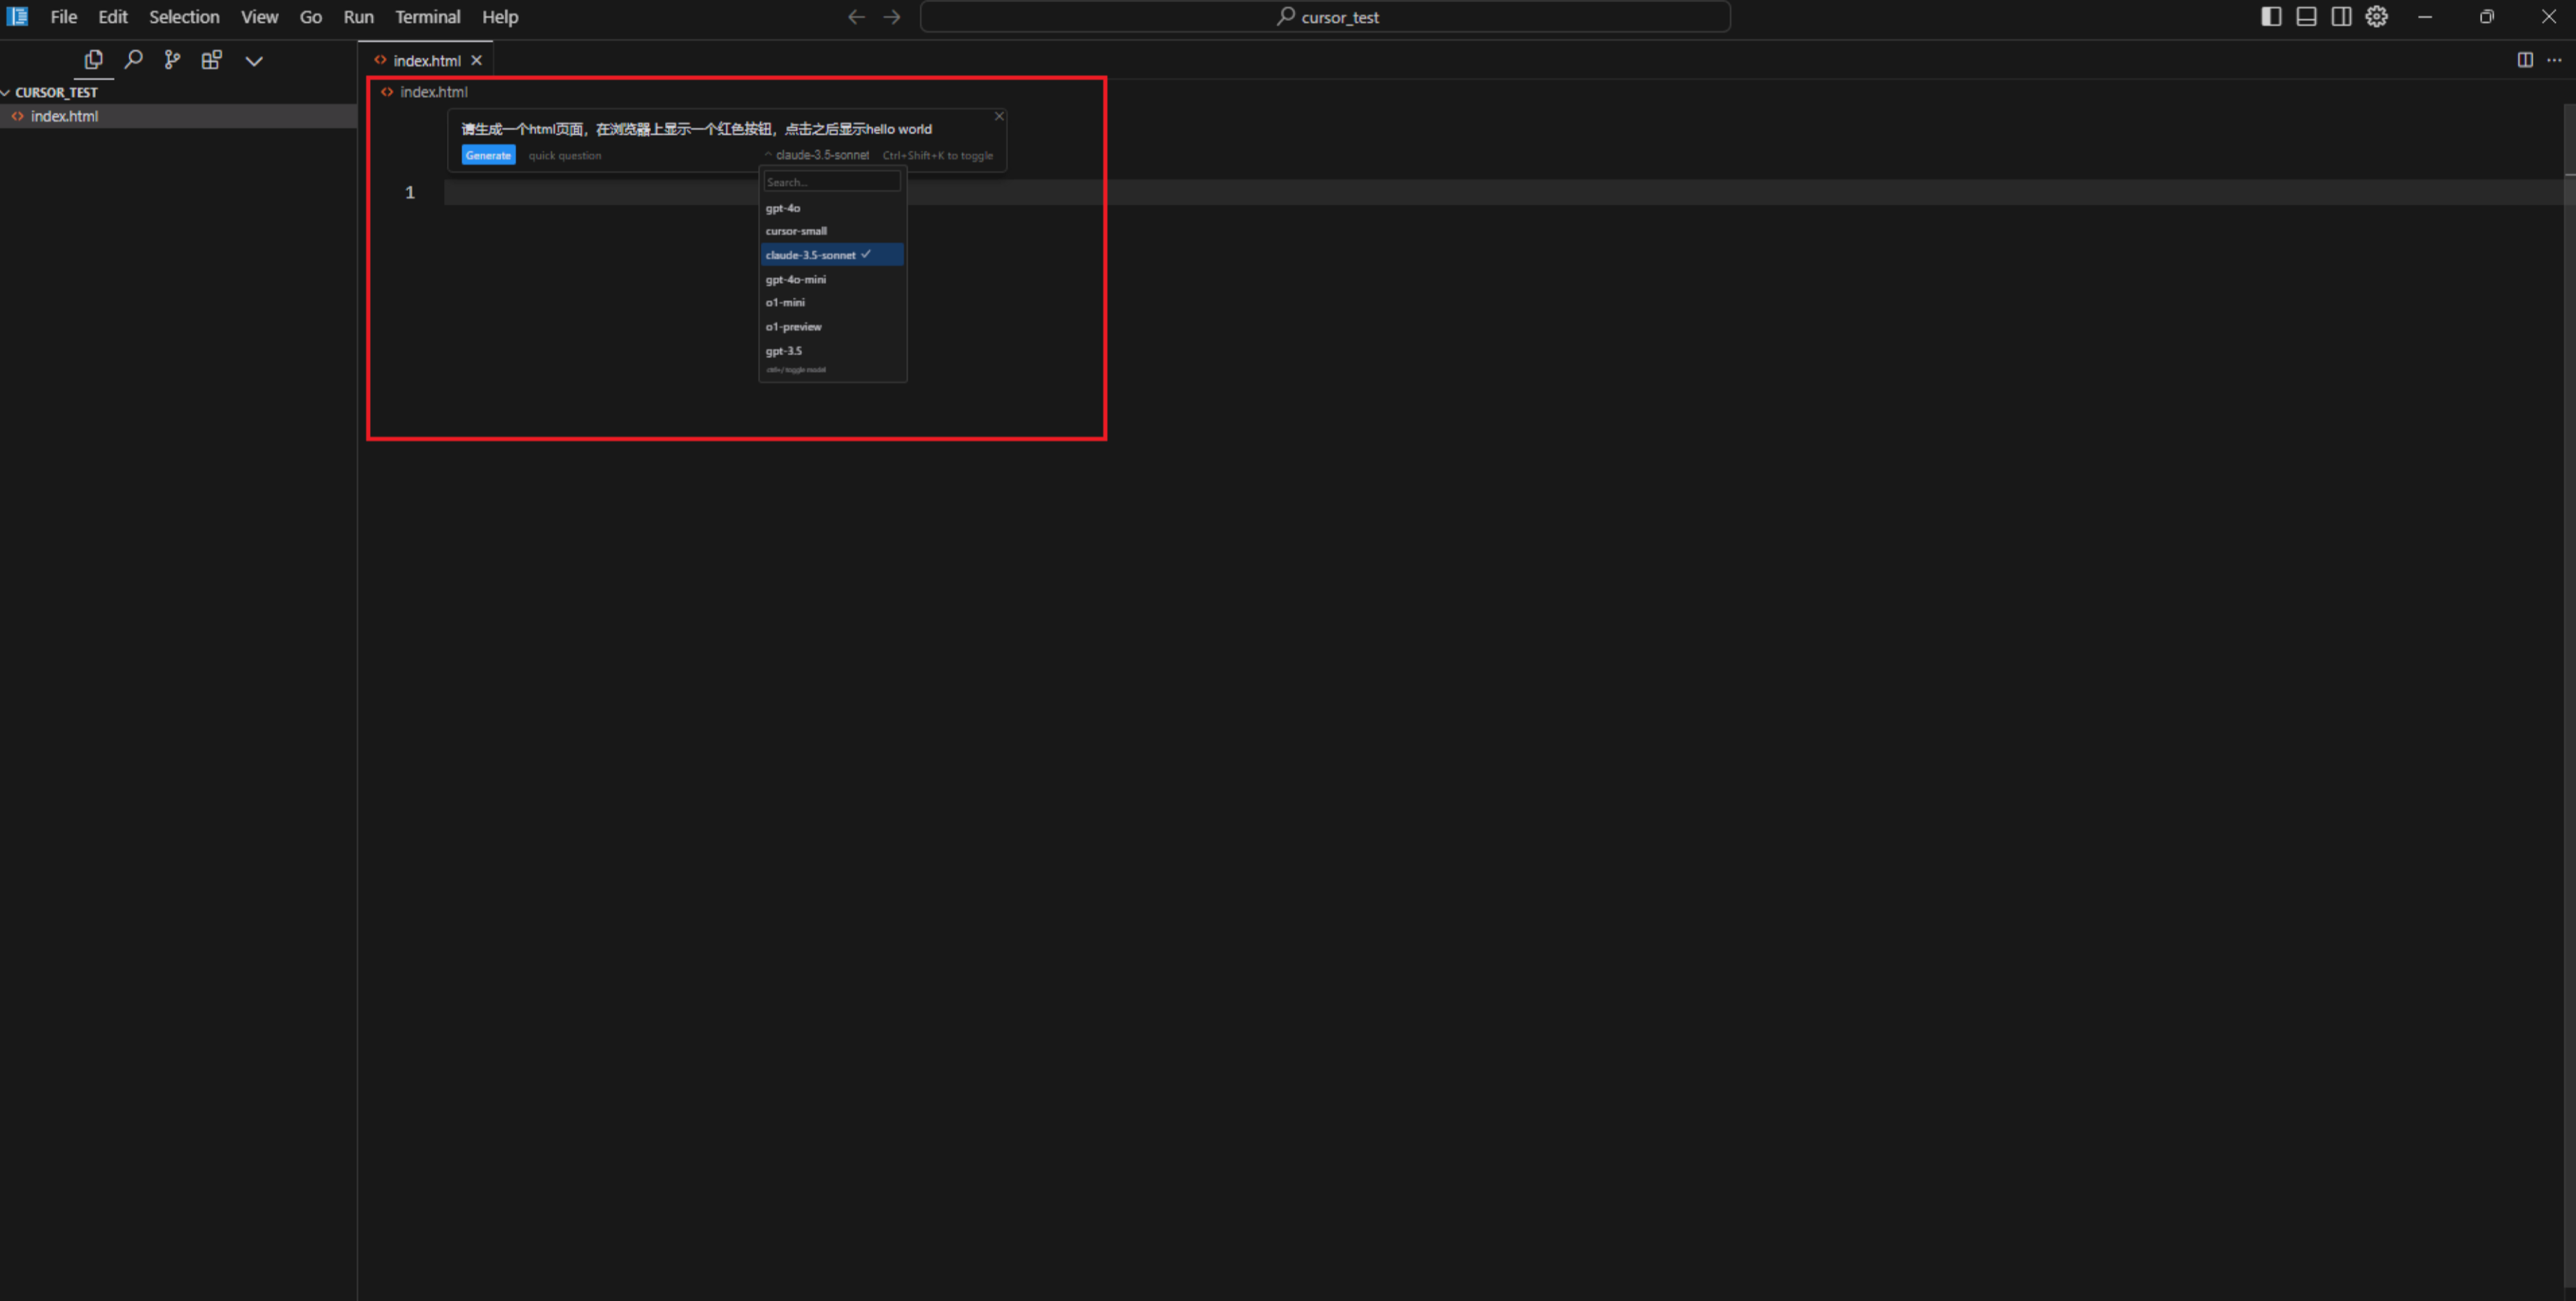This screenshot has width=2576, height=1301.
Task: Open the Explorer files icon
Action: (93, 60)
